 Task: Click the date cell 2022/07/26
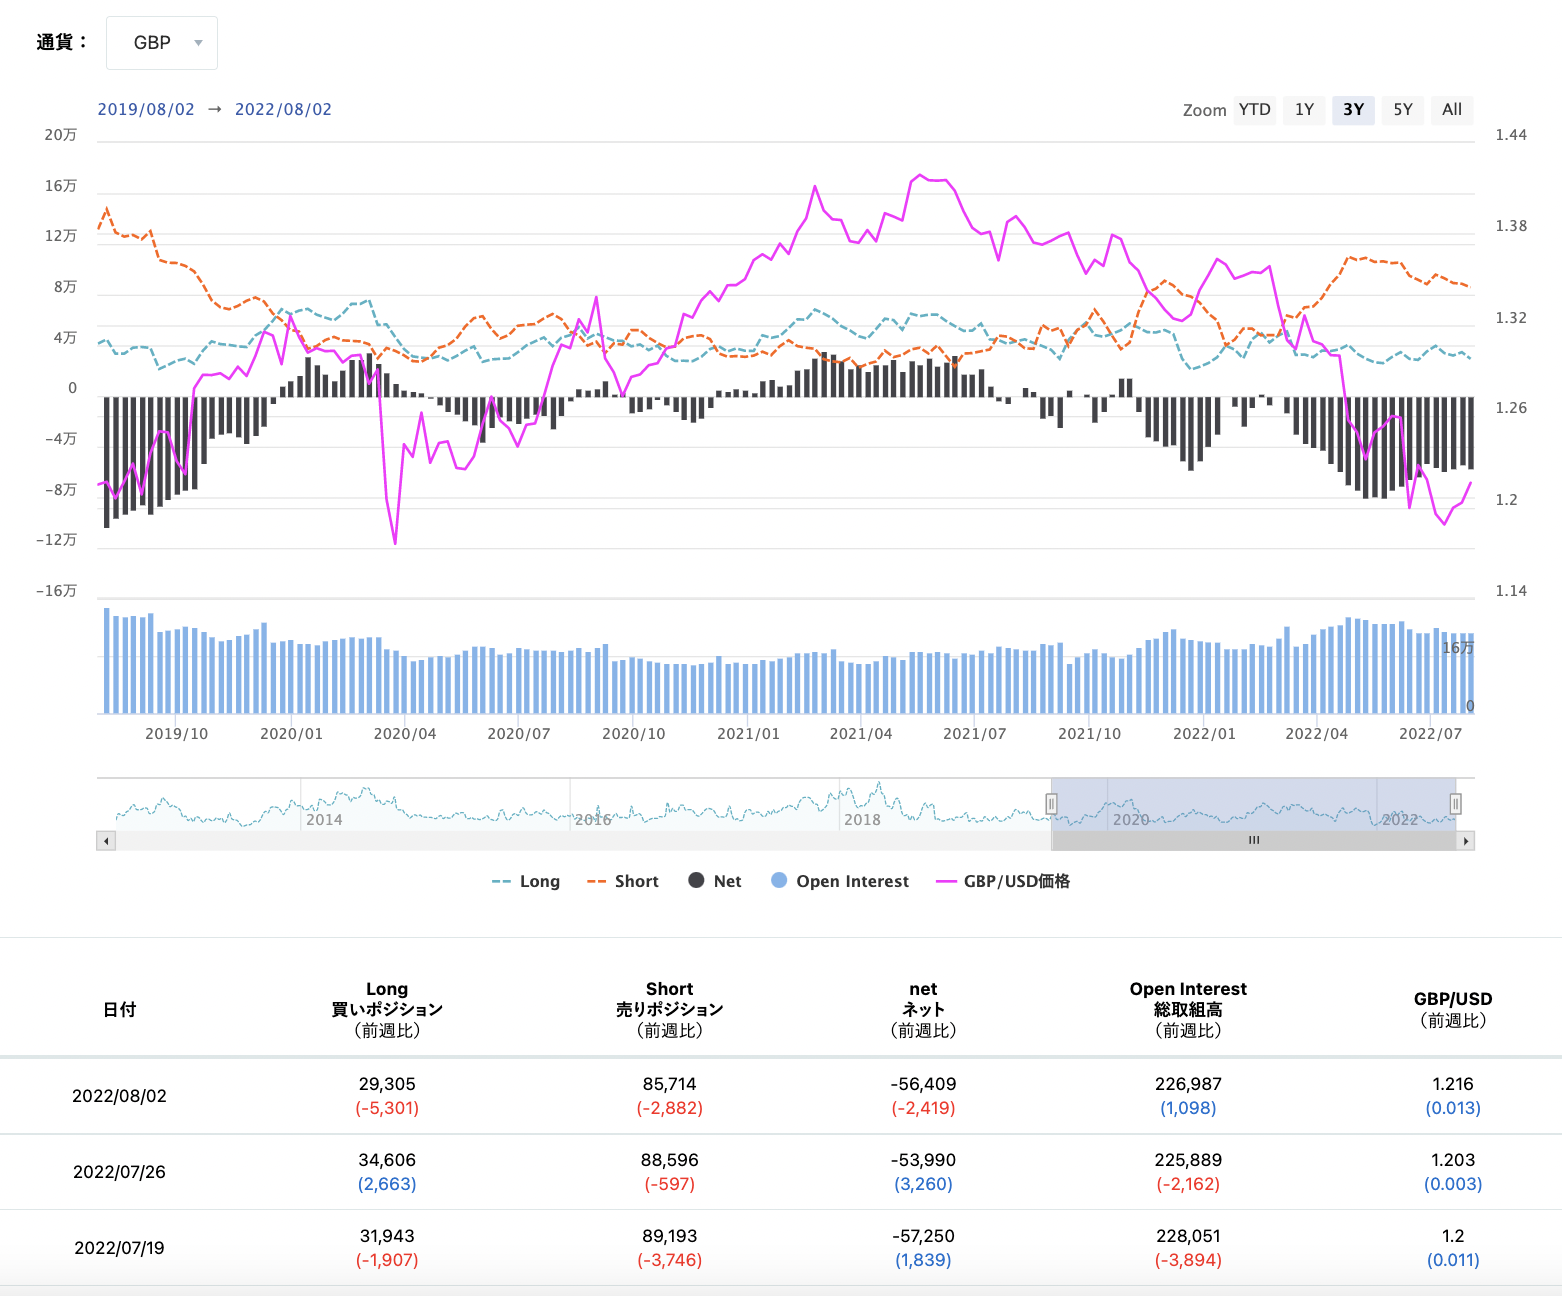120,1172
